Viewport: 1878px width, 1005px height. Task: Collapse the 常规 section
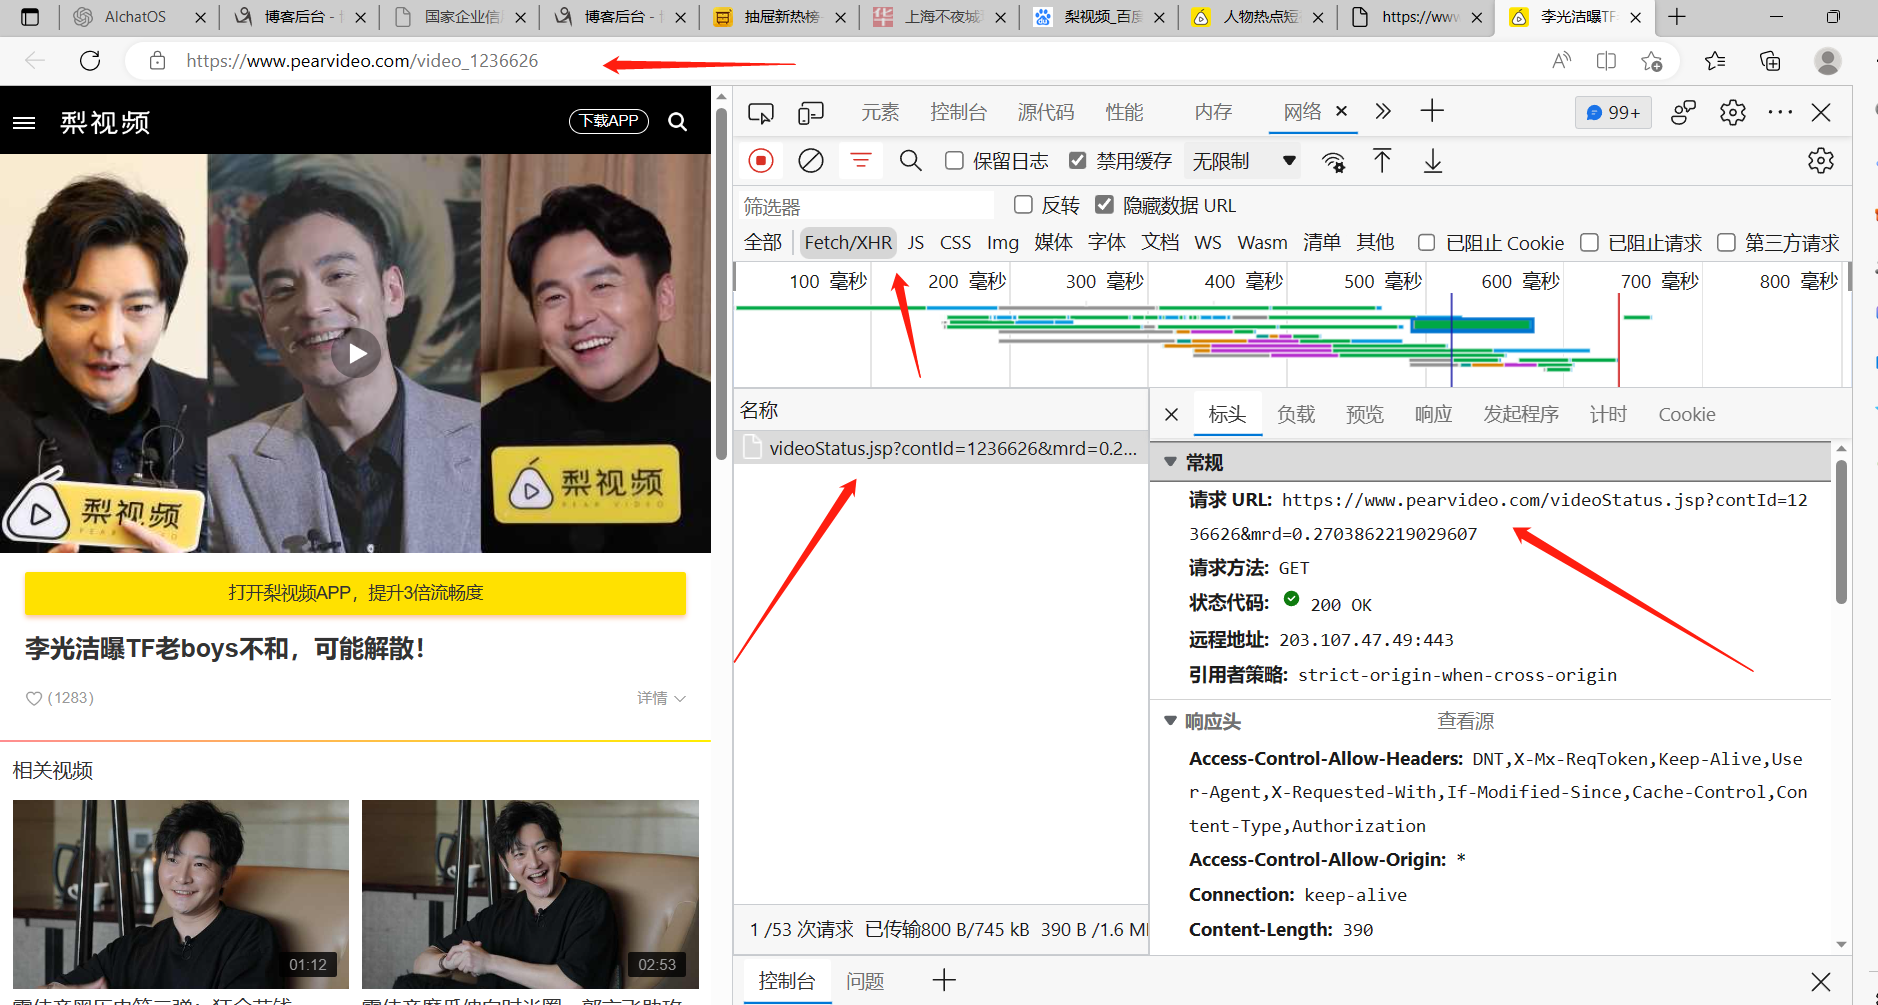[1170, 462]
